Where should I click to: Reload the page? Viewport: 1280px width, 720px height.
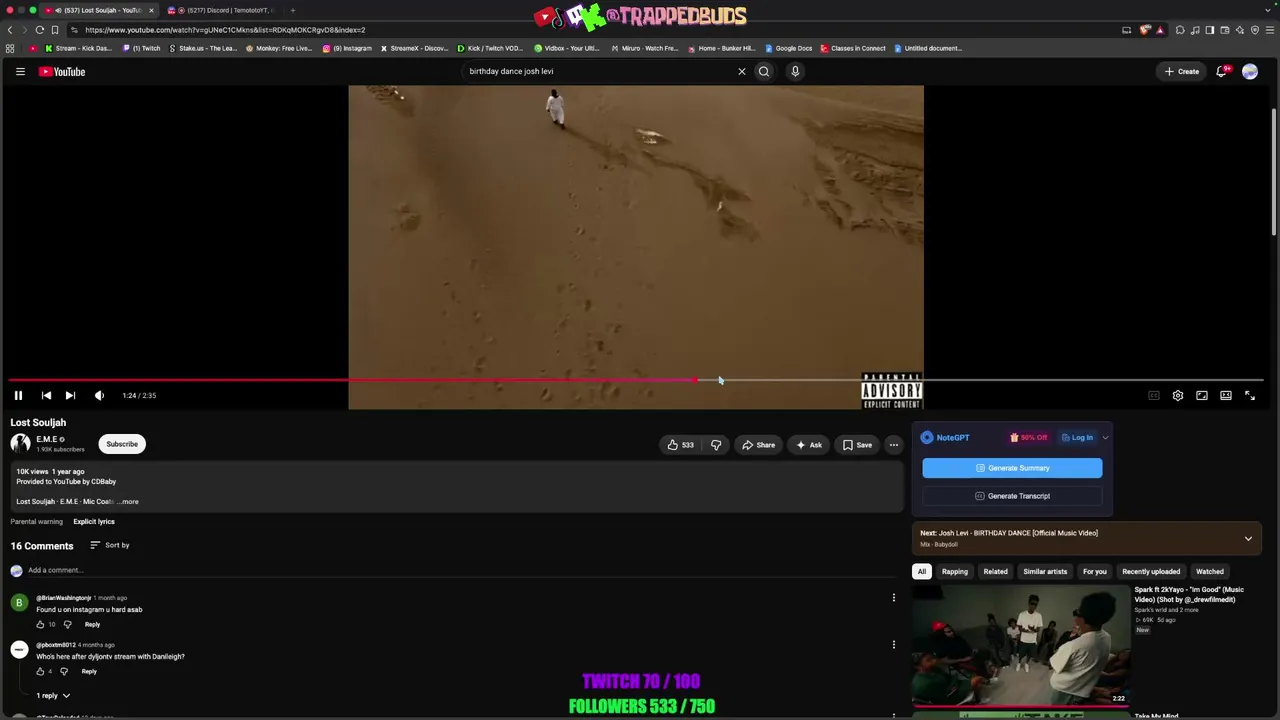[x=40, y=30]
